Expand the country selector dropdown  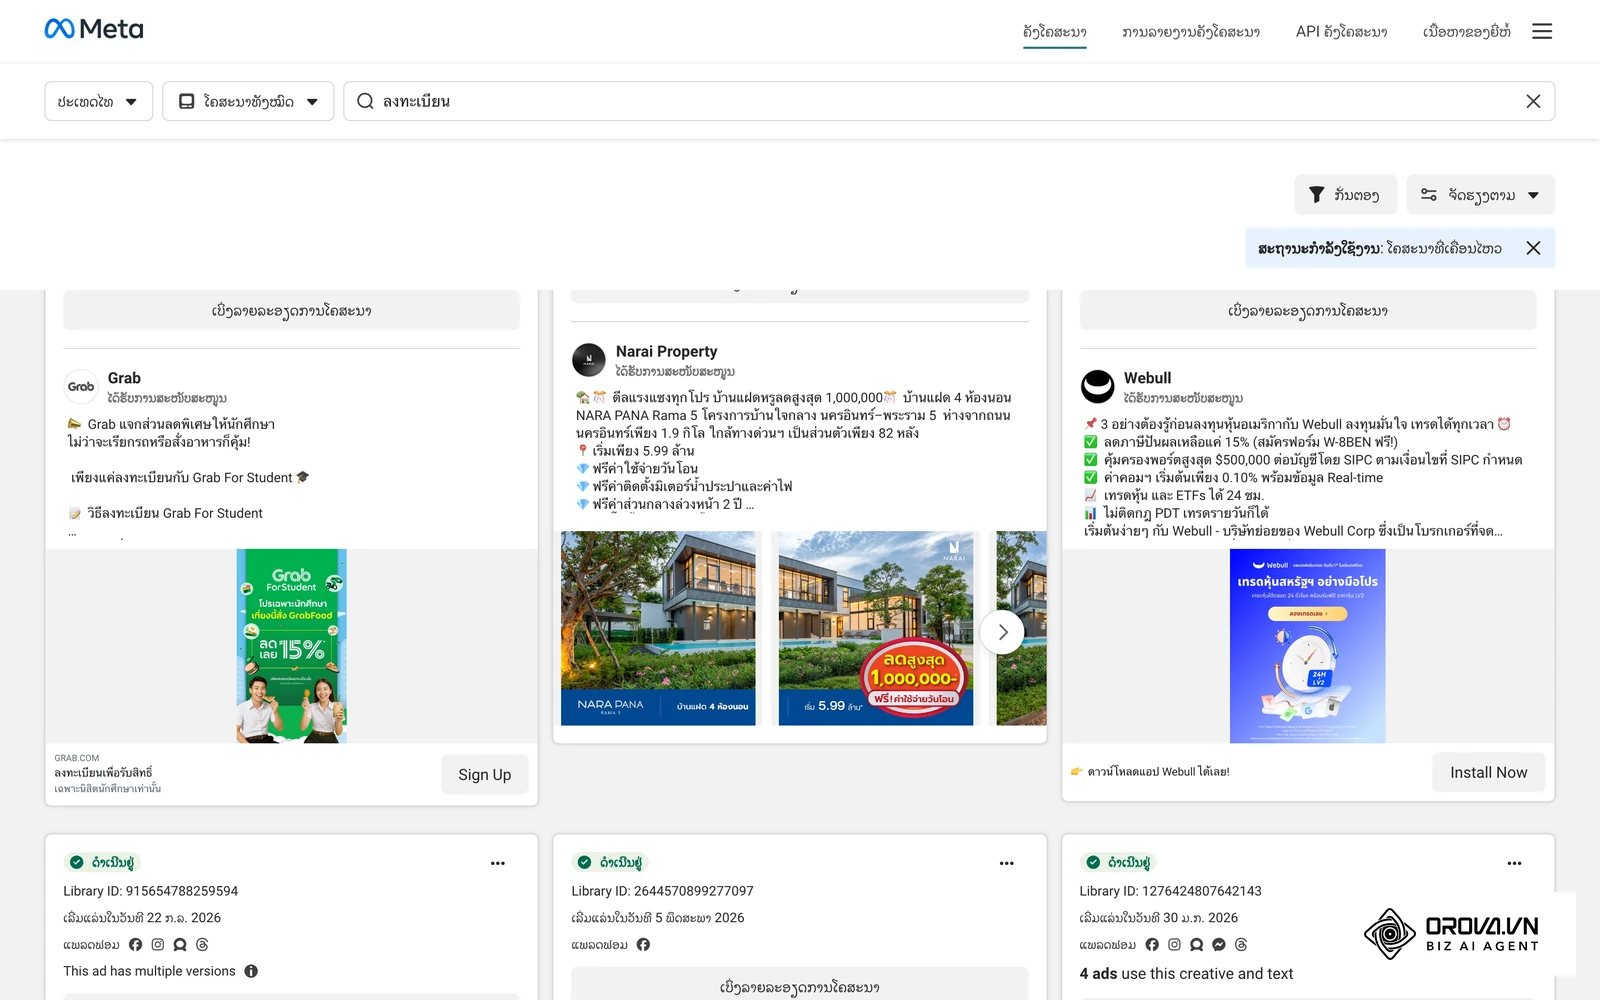coord(98,101)
